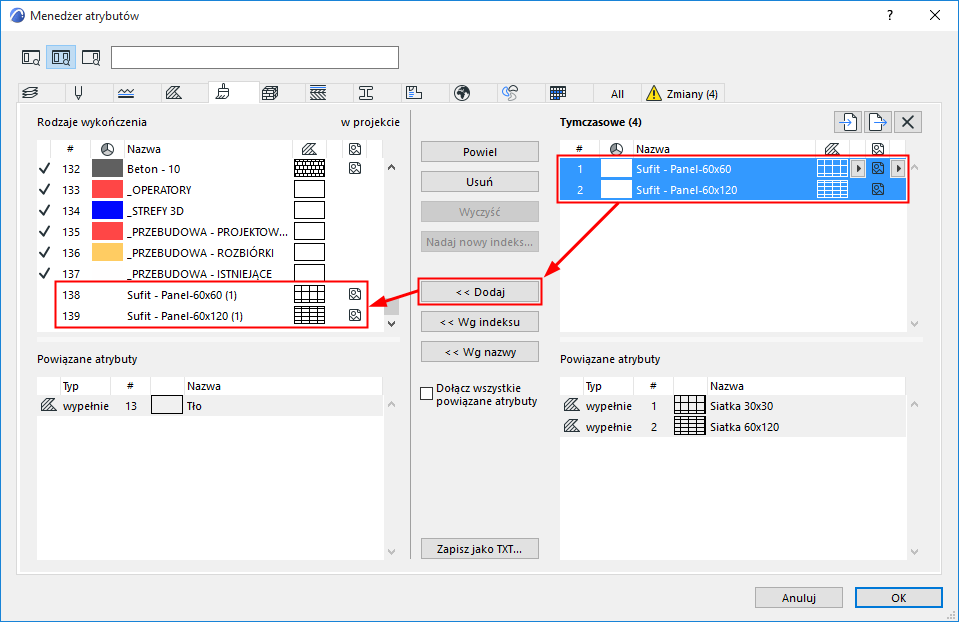This screenshot has width=959, height=622.
Task: Search in left list only icon
Action: click(31, 57)
